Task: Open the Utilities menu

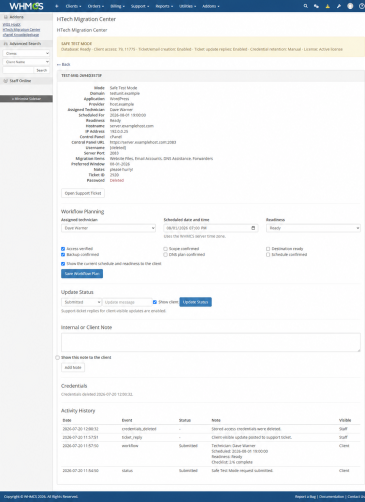Action: [x=188, y=6]
